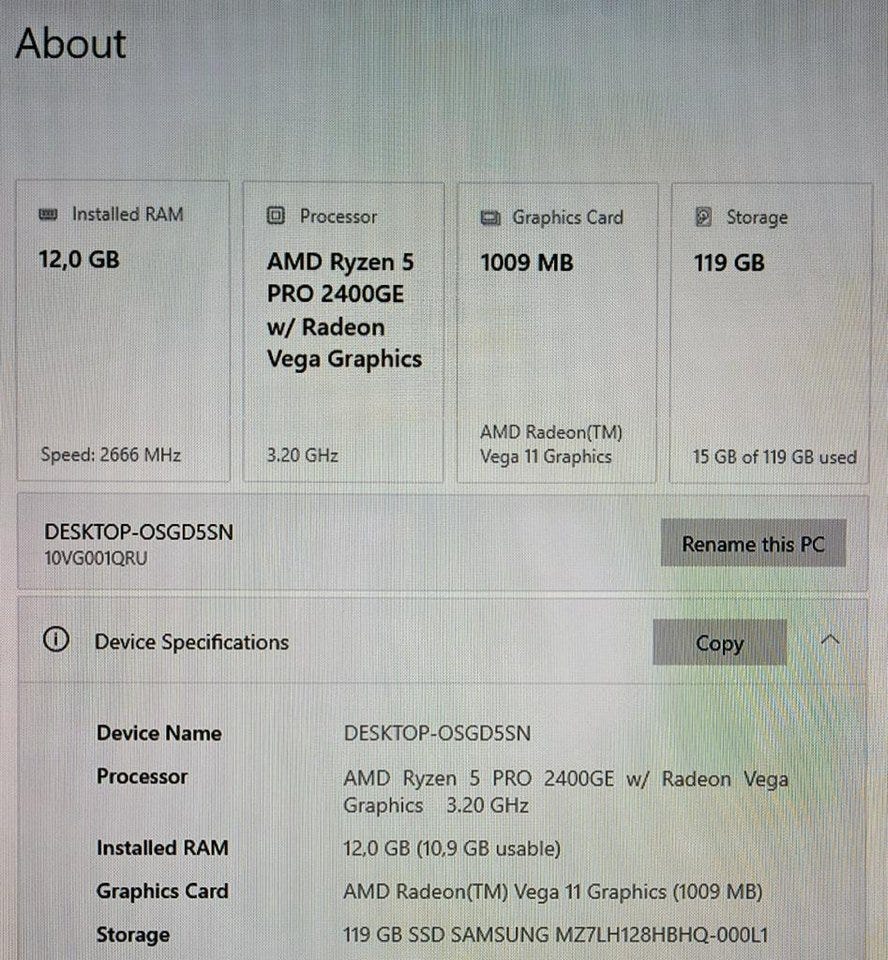Click Vega 11 Graphics (1009 MB) value
Screen dimensions: 888x960
click(552, 891)
